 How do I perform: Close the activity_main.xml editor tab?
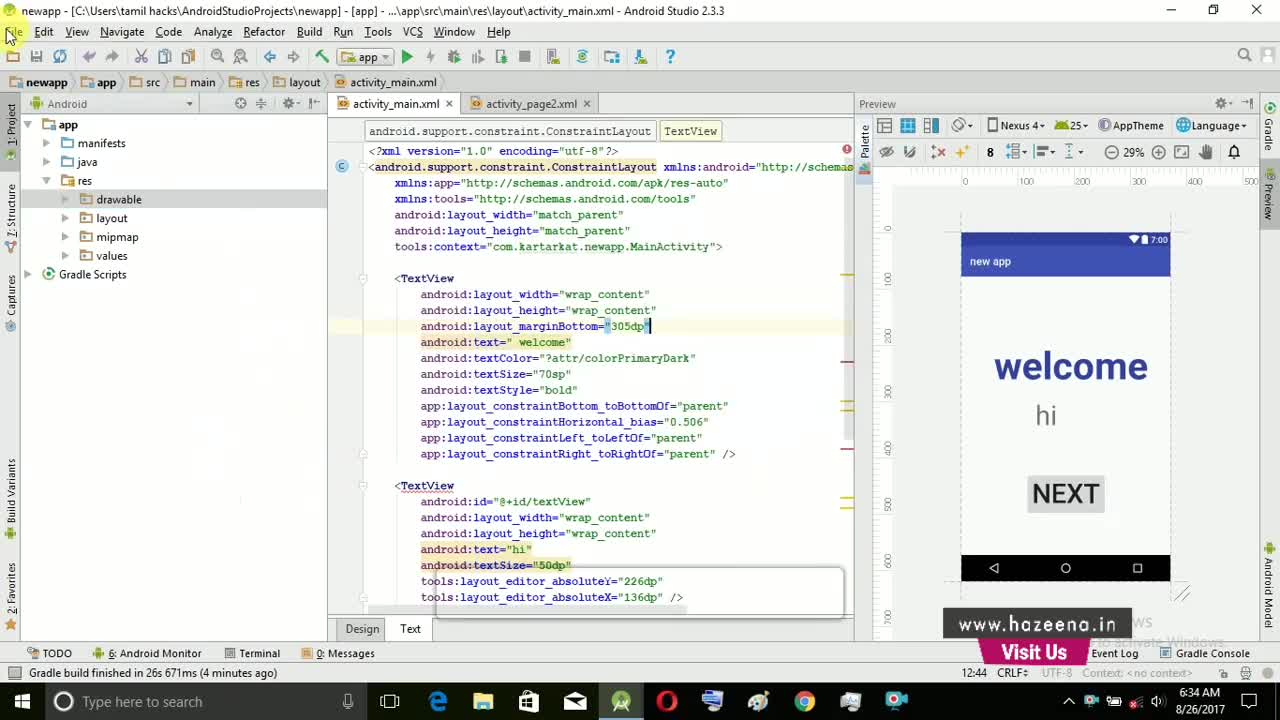[449, 104]
